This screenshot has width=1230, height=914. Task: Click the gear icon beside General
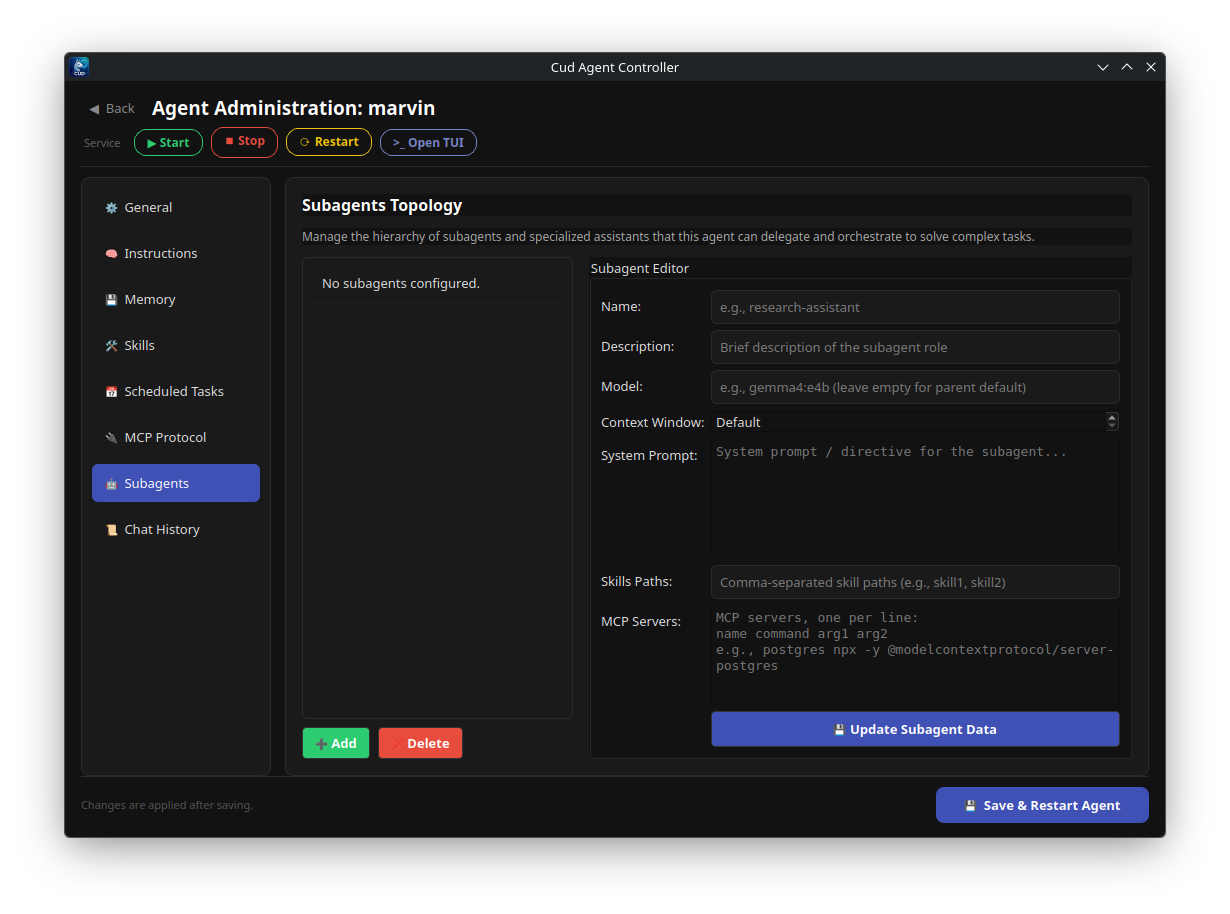(111, 208)
